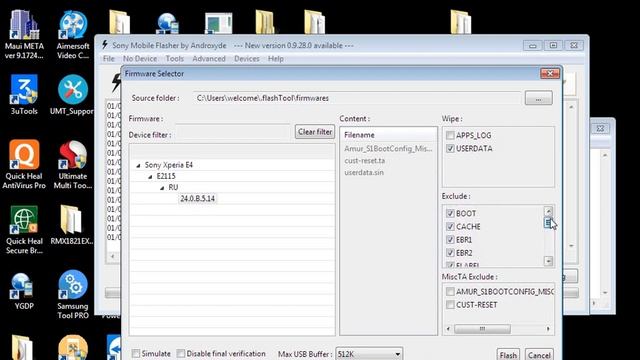640x360 pixels.
Task: Select the RU tree label
Action: point(173,187)
